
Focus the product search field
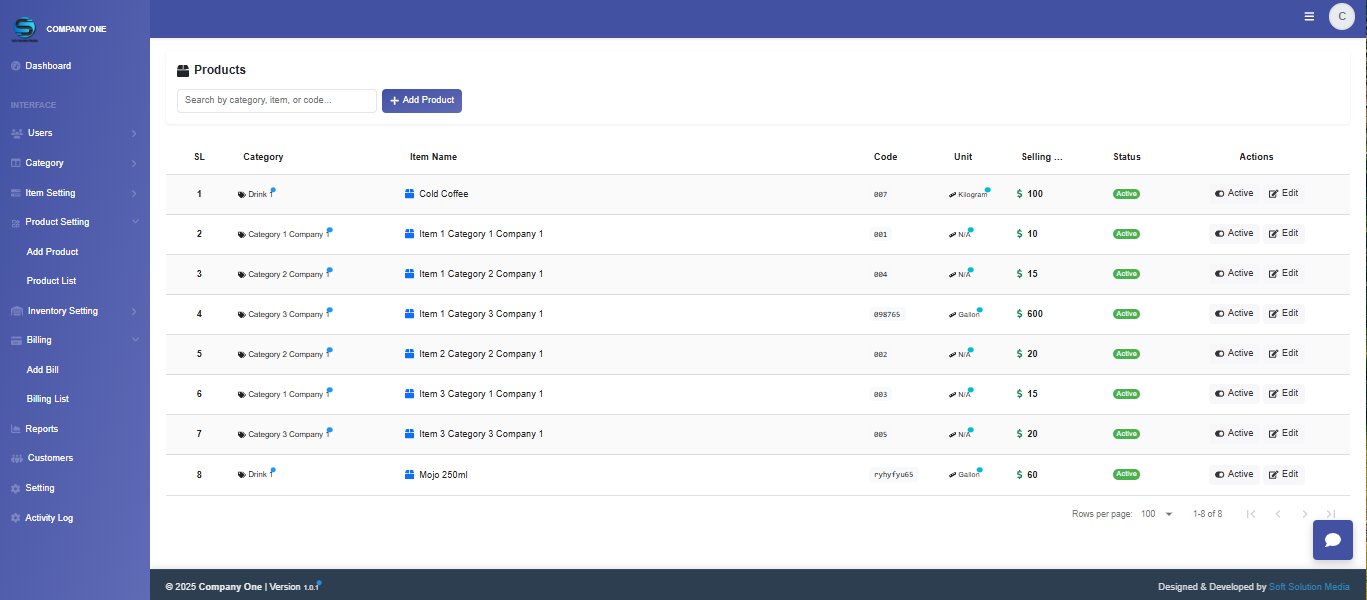click(277, 101)
